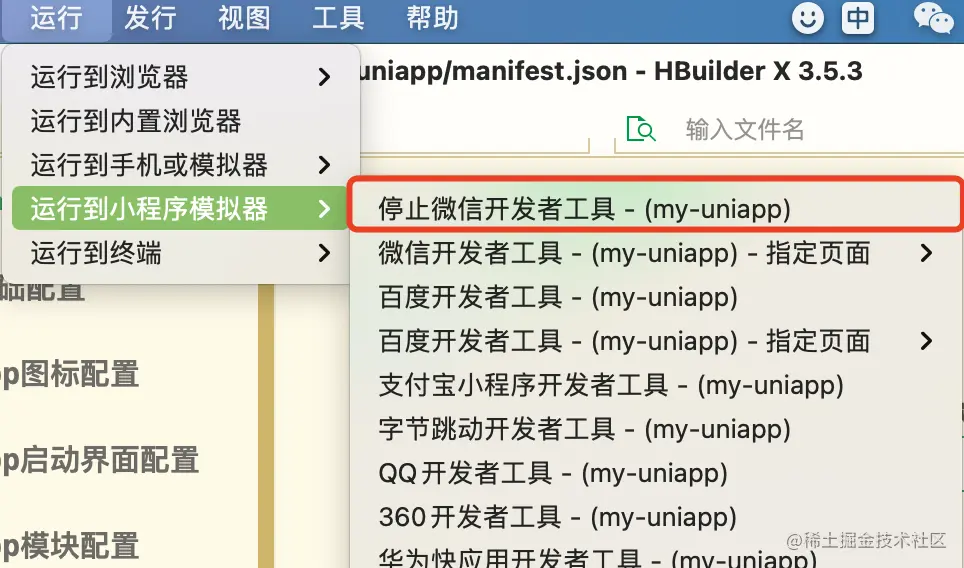Select 运行到手机或模拟器 menu item
964x568 pixels.
(181, 164)
